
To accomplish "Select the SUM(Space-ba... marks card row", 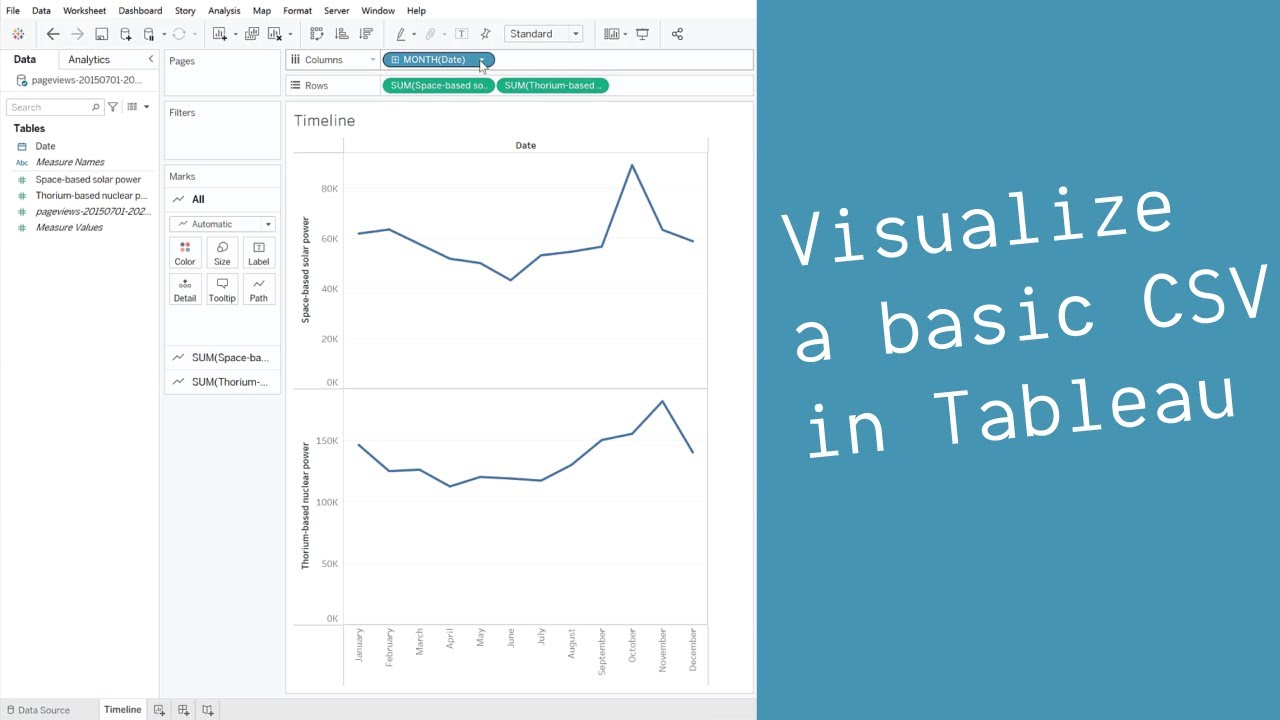I will click(x=222, y=357).
